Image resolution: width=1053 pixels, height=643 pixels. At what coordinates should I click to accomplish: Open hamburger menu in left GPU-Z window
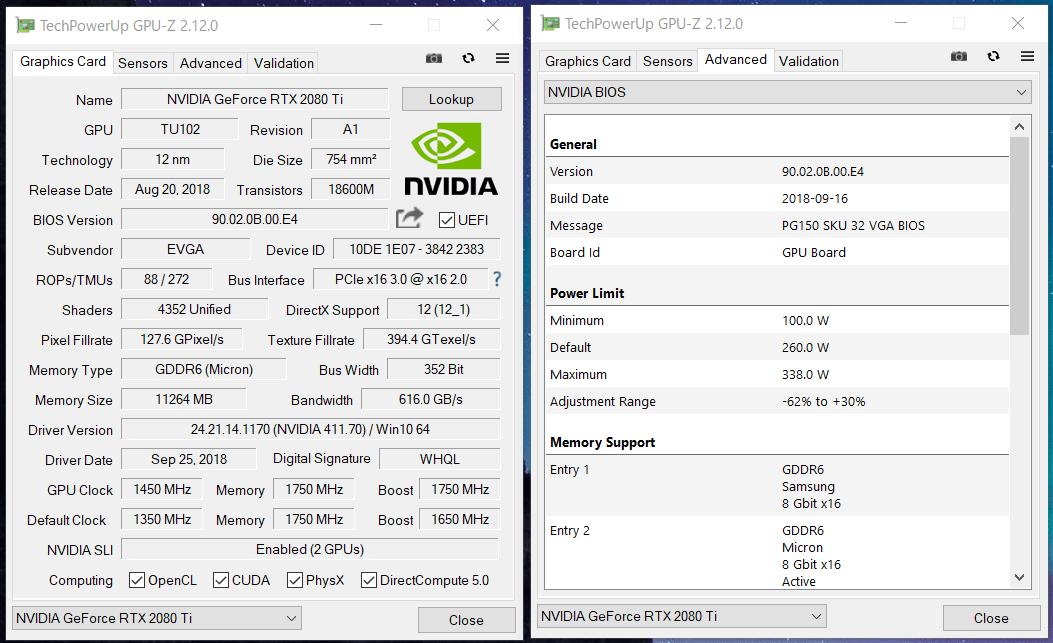point(502,58)
